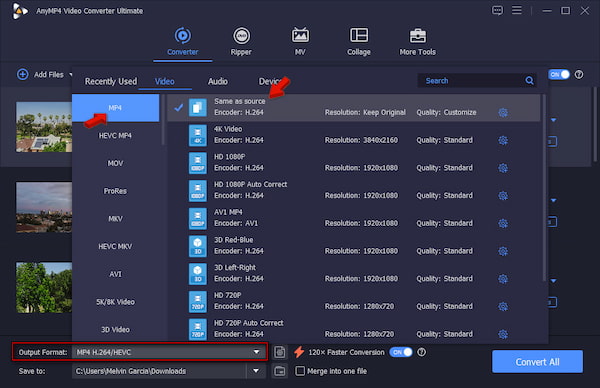
Task: Open settings gear for HD 1080P Auto Correct
Action: [503, 196]
